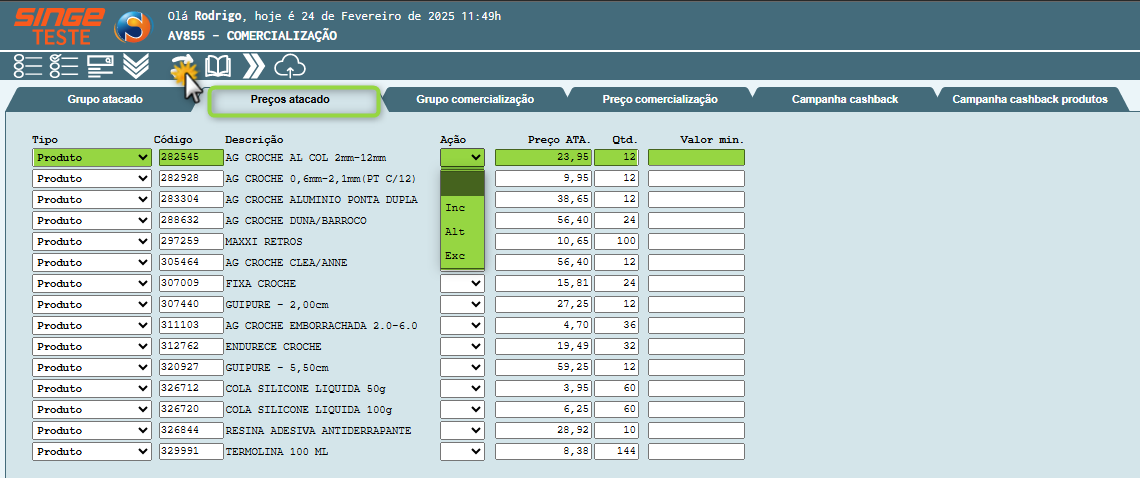Click the cloud upload icon
The width and height of the screenshot is (1140, 478).
(x=289, y=66)
